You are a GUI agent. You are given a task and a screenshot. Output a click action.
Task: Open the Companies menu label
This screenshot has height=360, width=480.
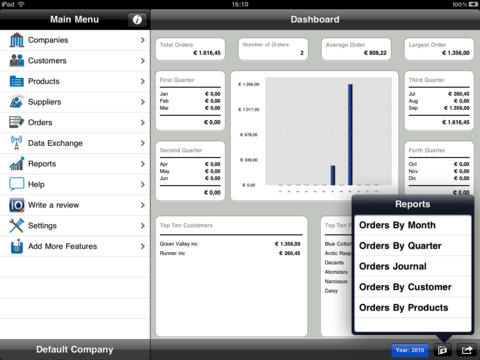tap(48, 40)
